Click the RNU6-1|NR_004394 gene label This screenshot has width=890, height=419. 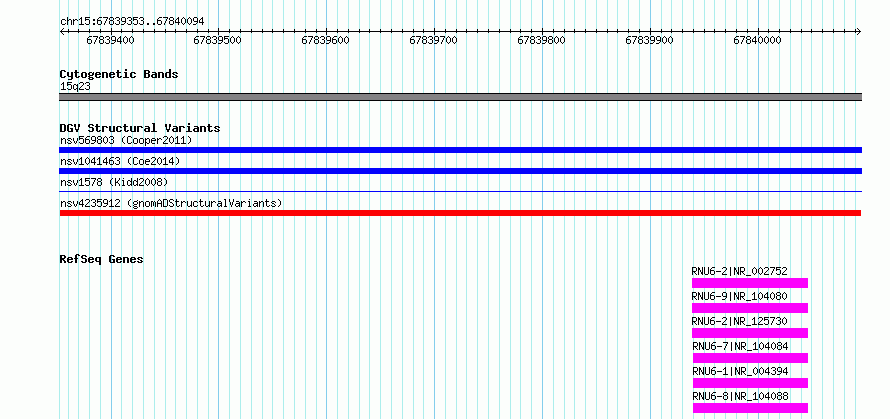pyautogui.click(x=741, y=371)
